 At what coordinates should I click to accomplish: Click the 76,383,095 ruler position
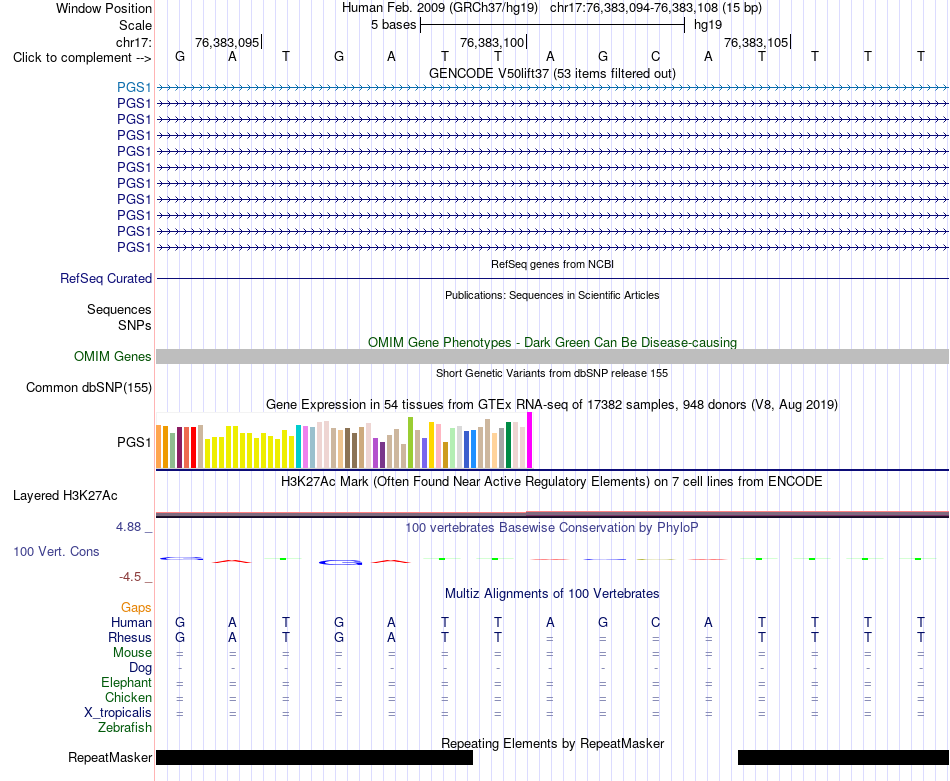(x=227, y=42)
